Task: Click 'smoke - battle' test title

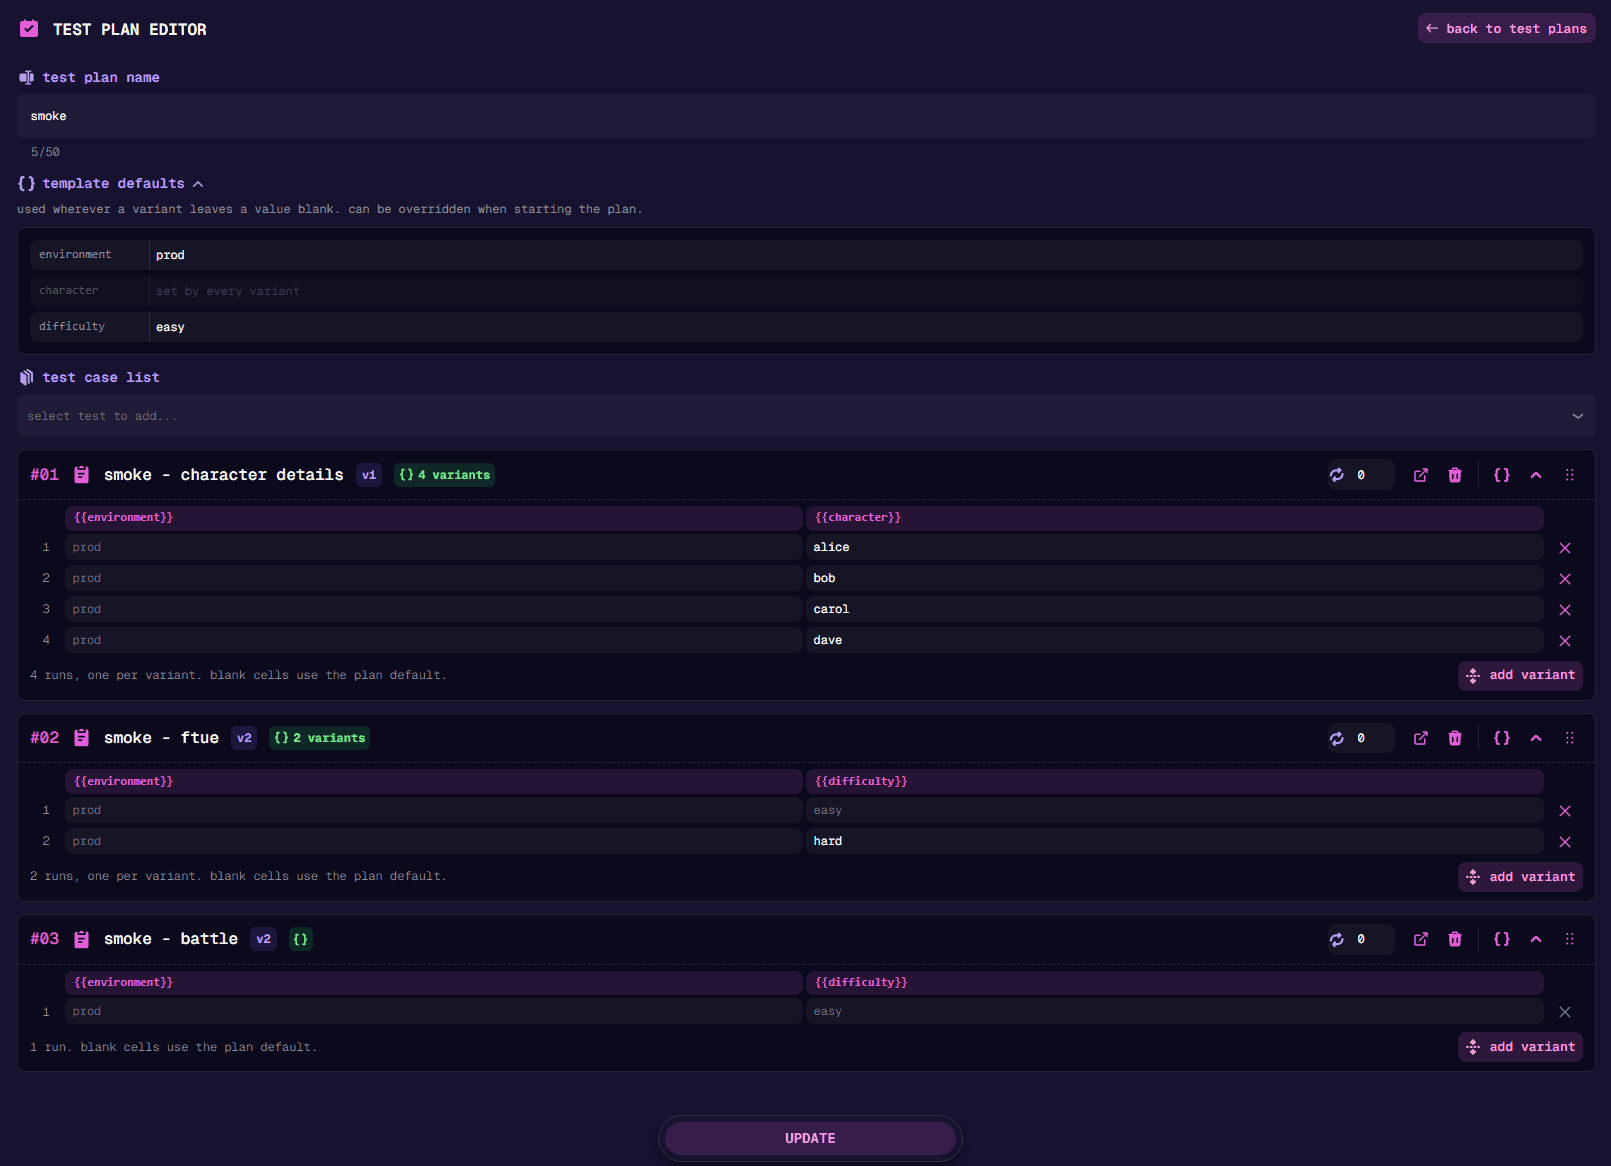Action: click(171, 939)
